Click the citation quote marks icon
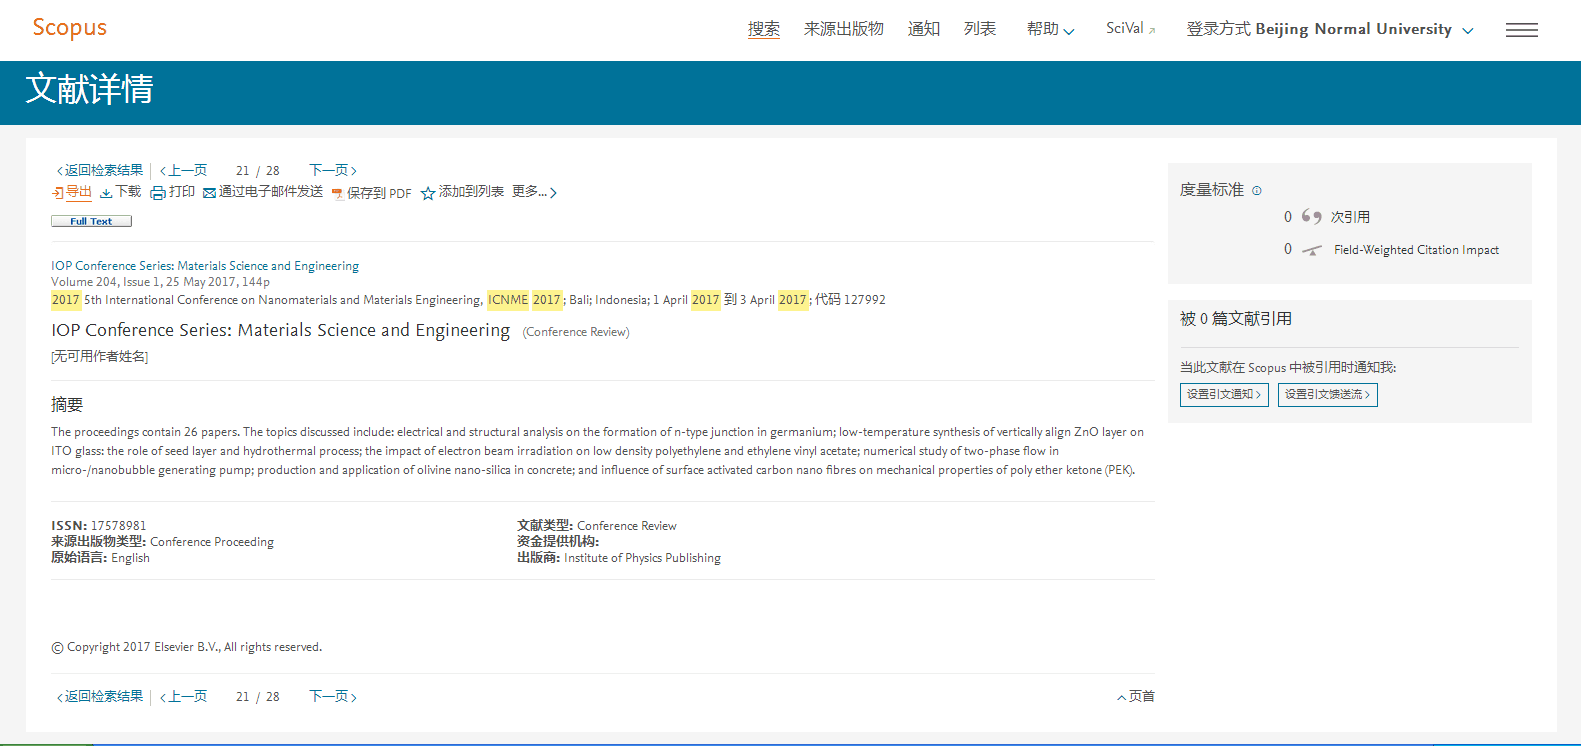The image size is (1581, 746). pyautogui.click(x=1311, y=217)
